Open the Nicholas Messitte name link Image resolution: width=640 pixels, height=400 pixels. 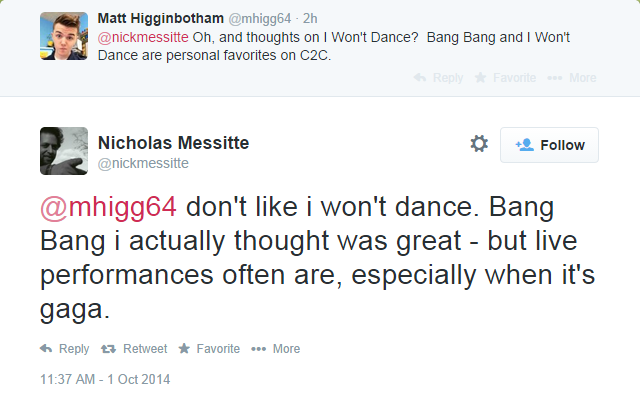click(x=173, y=143)
